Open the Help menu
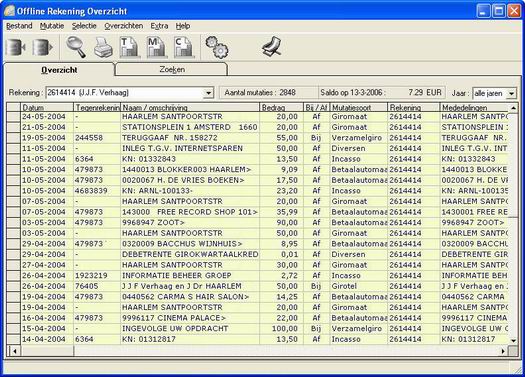The width and height of the screenshot is (525, 377). coord(183,26)
